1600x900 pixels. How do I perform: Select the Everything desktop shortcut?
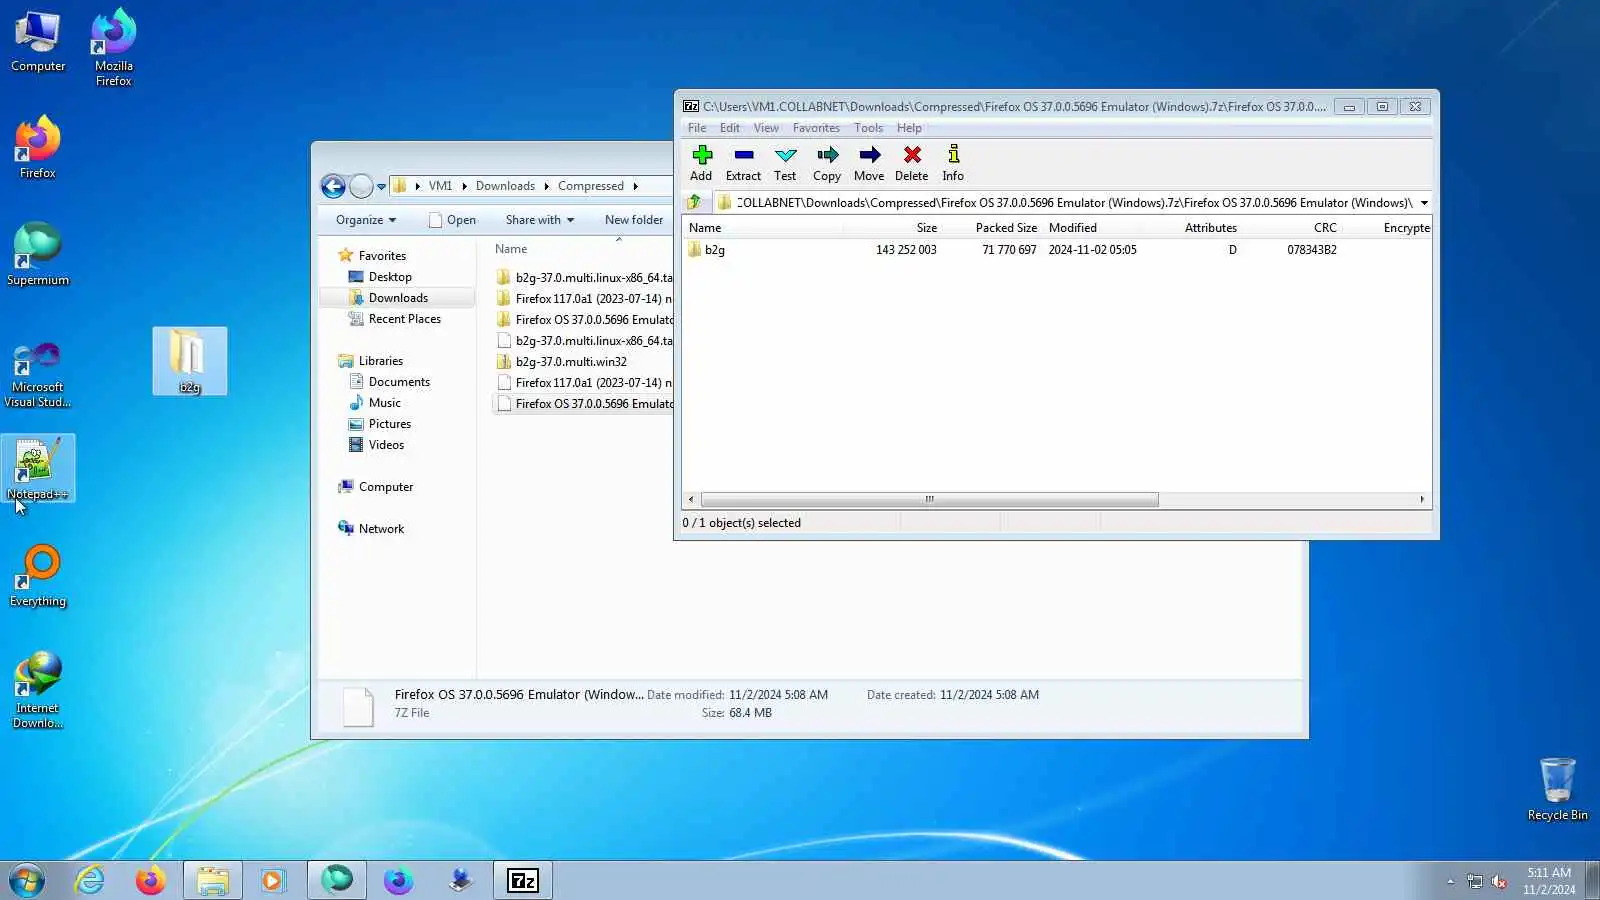point(38,575)
